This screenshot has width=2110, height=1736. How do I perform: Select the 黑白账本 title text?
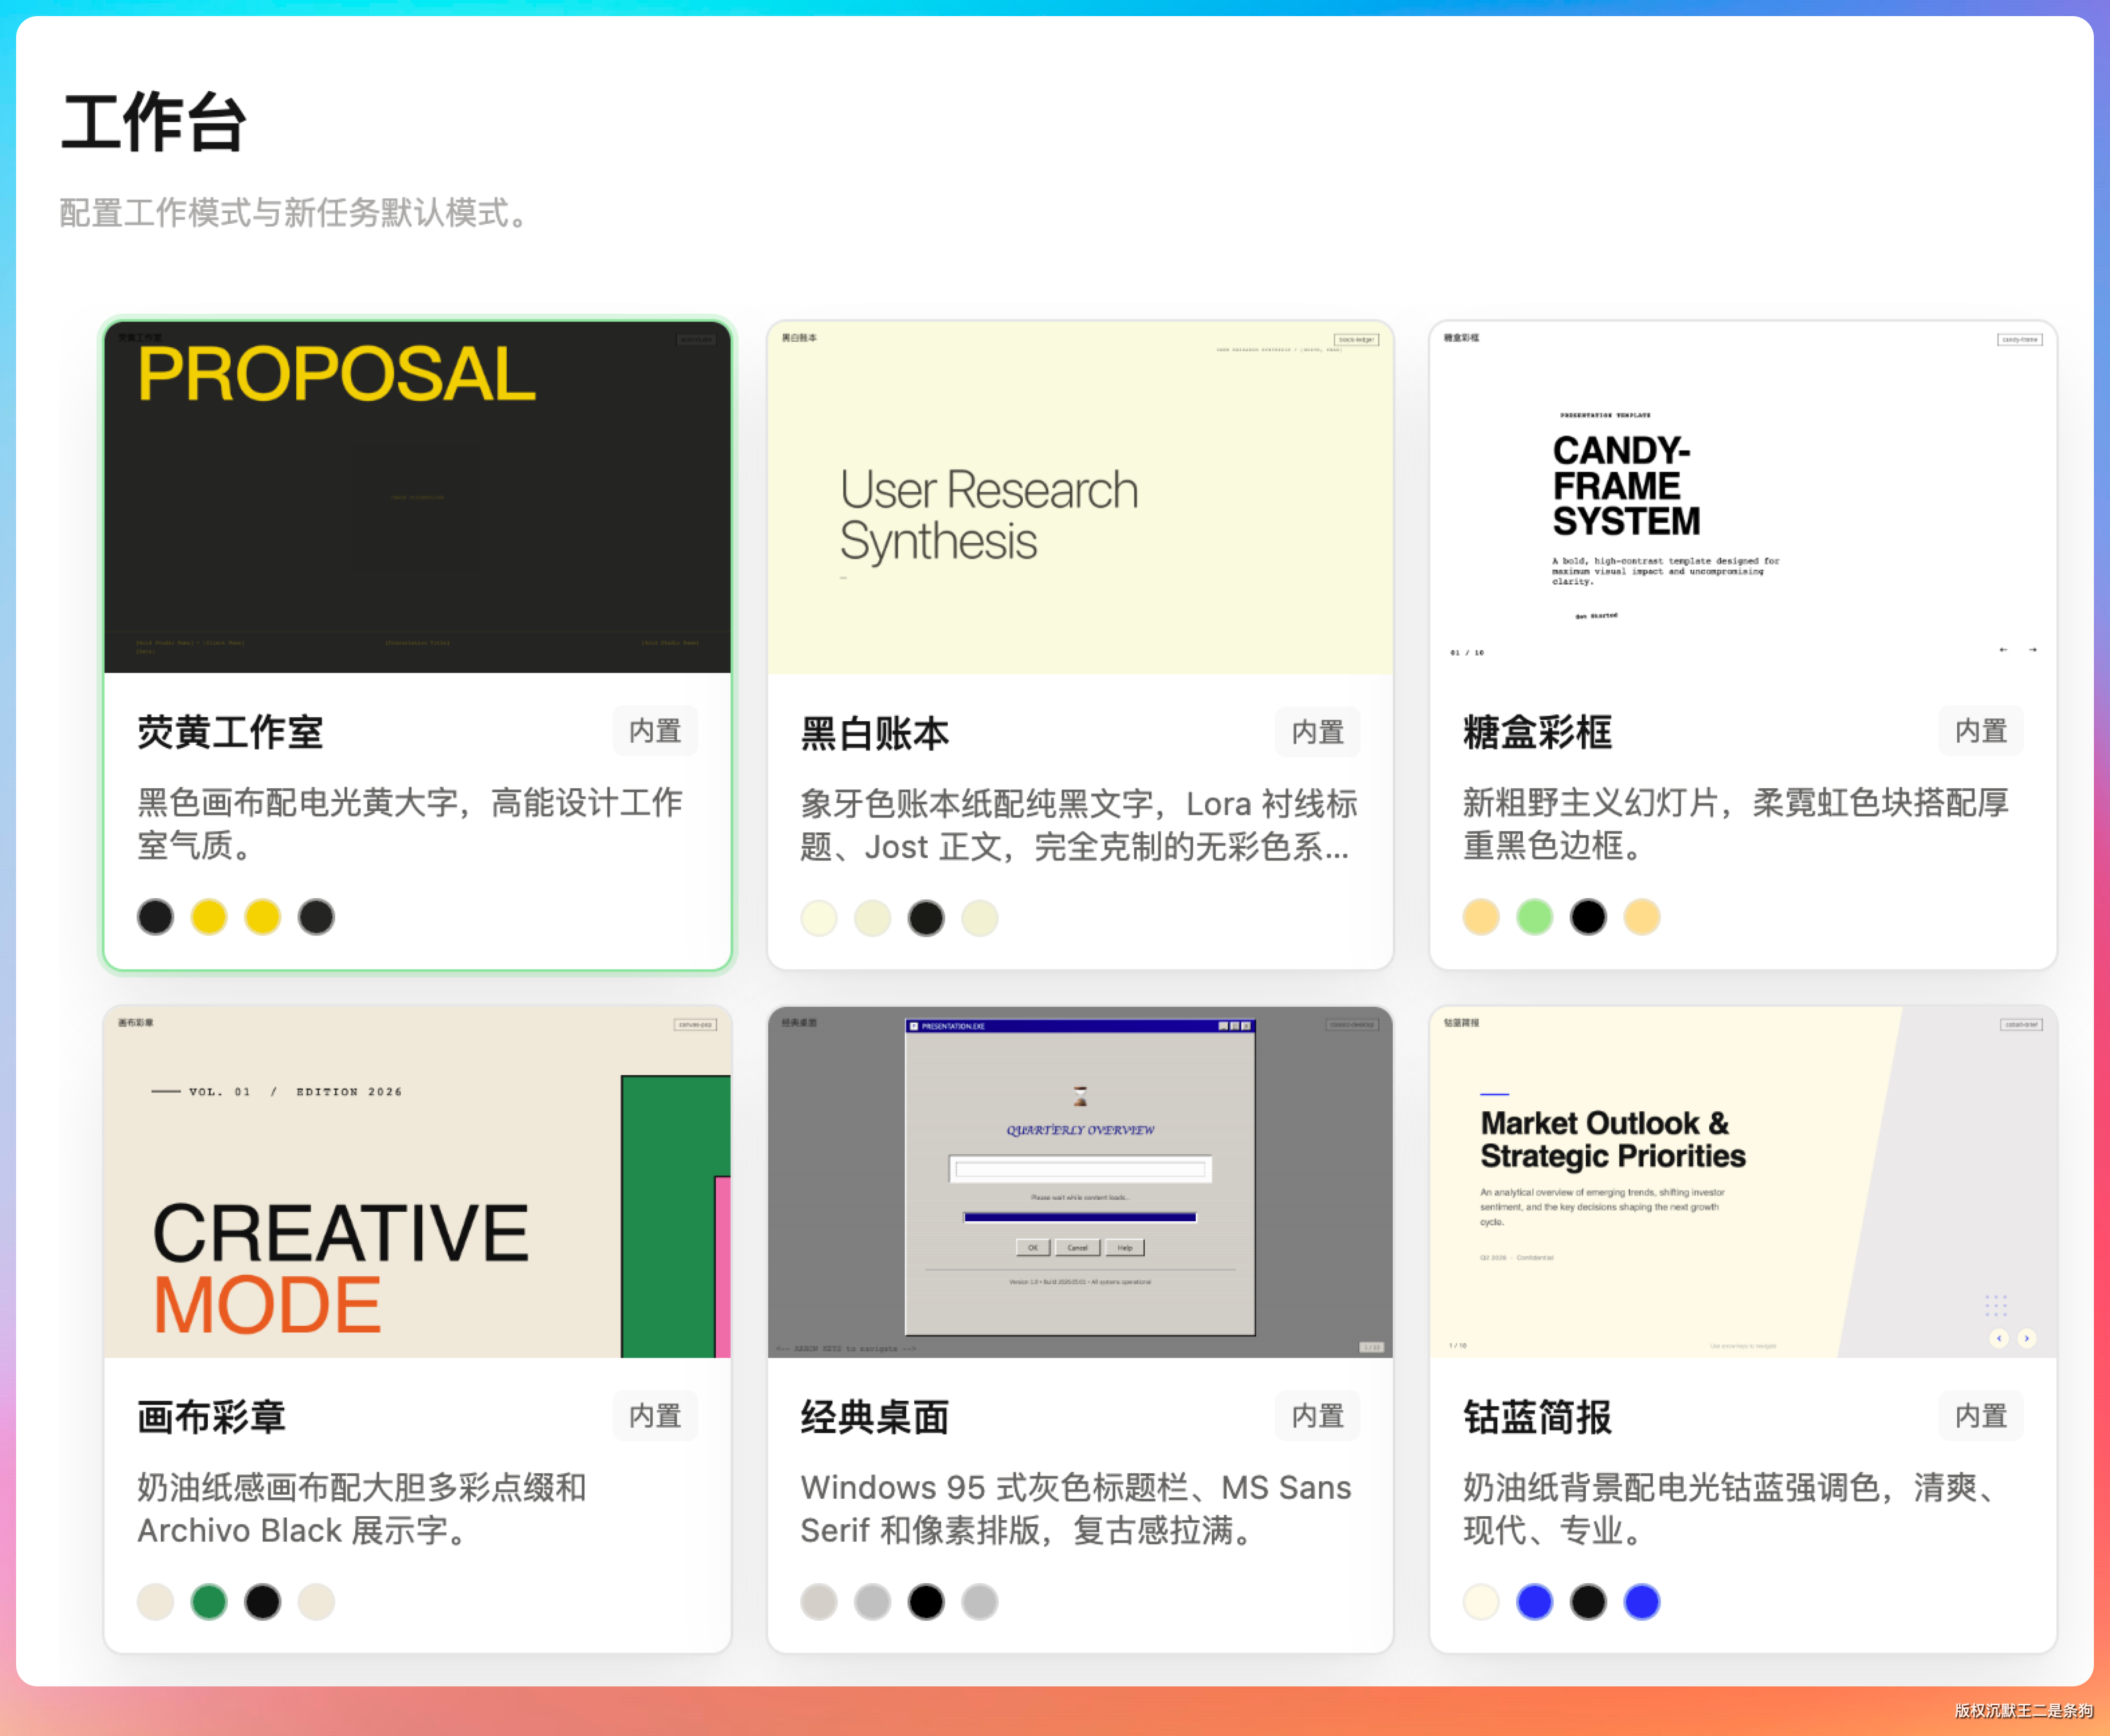pos(875,734)
